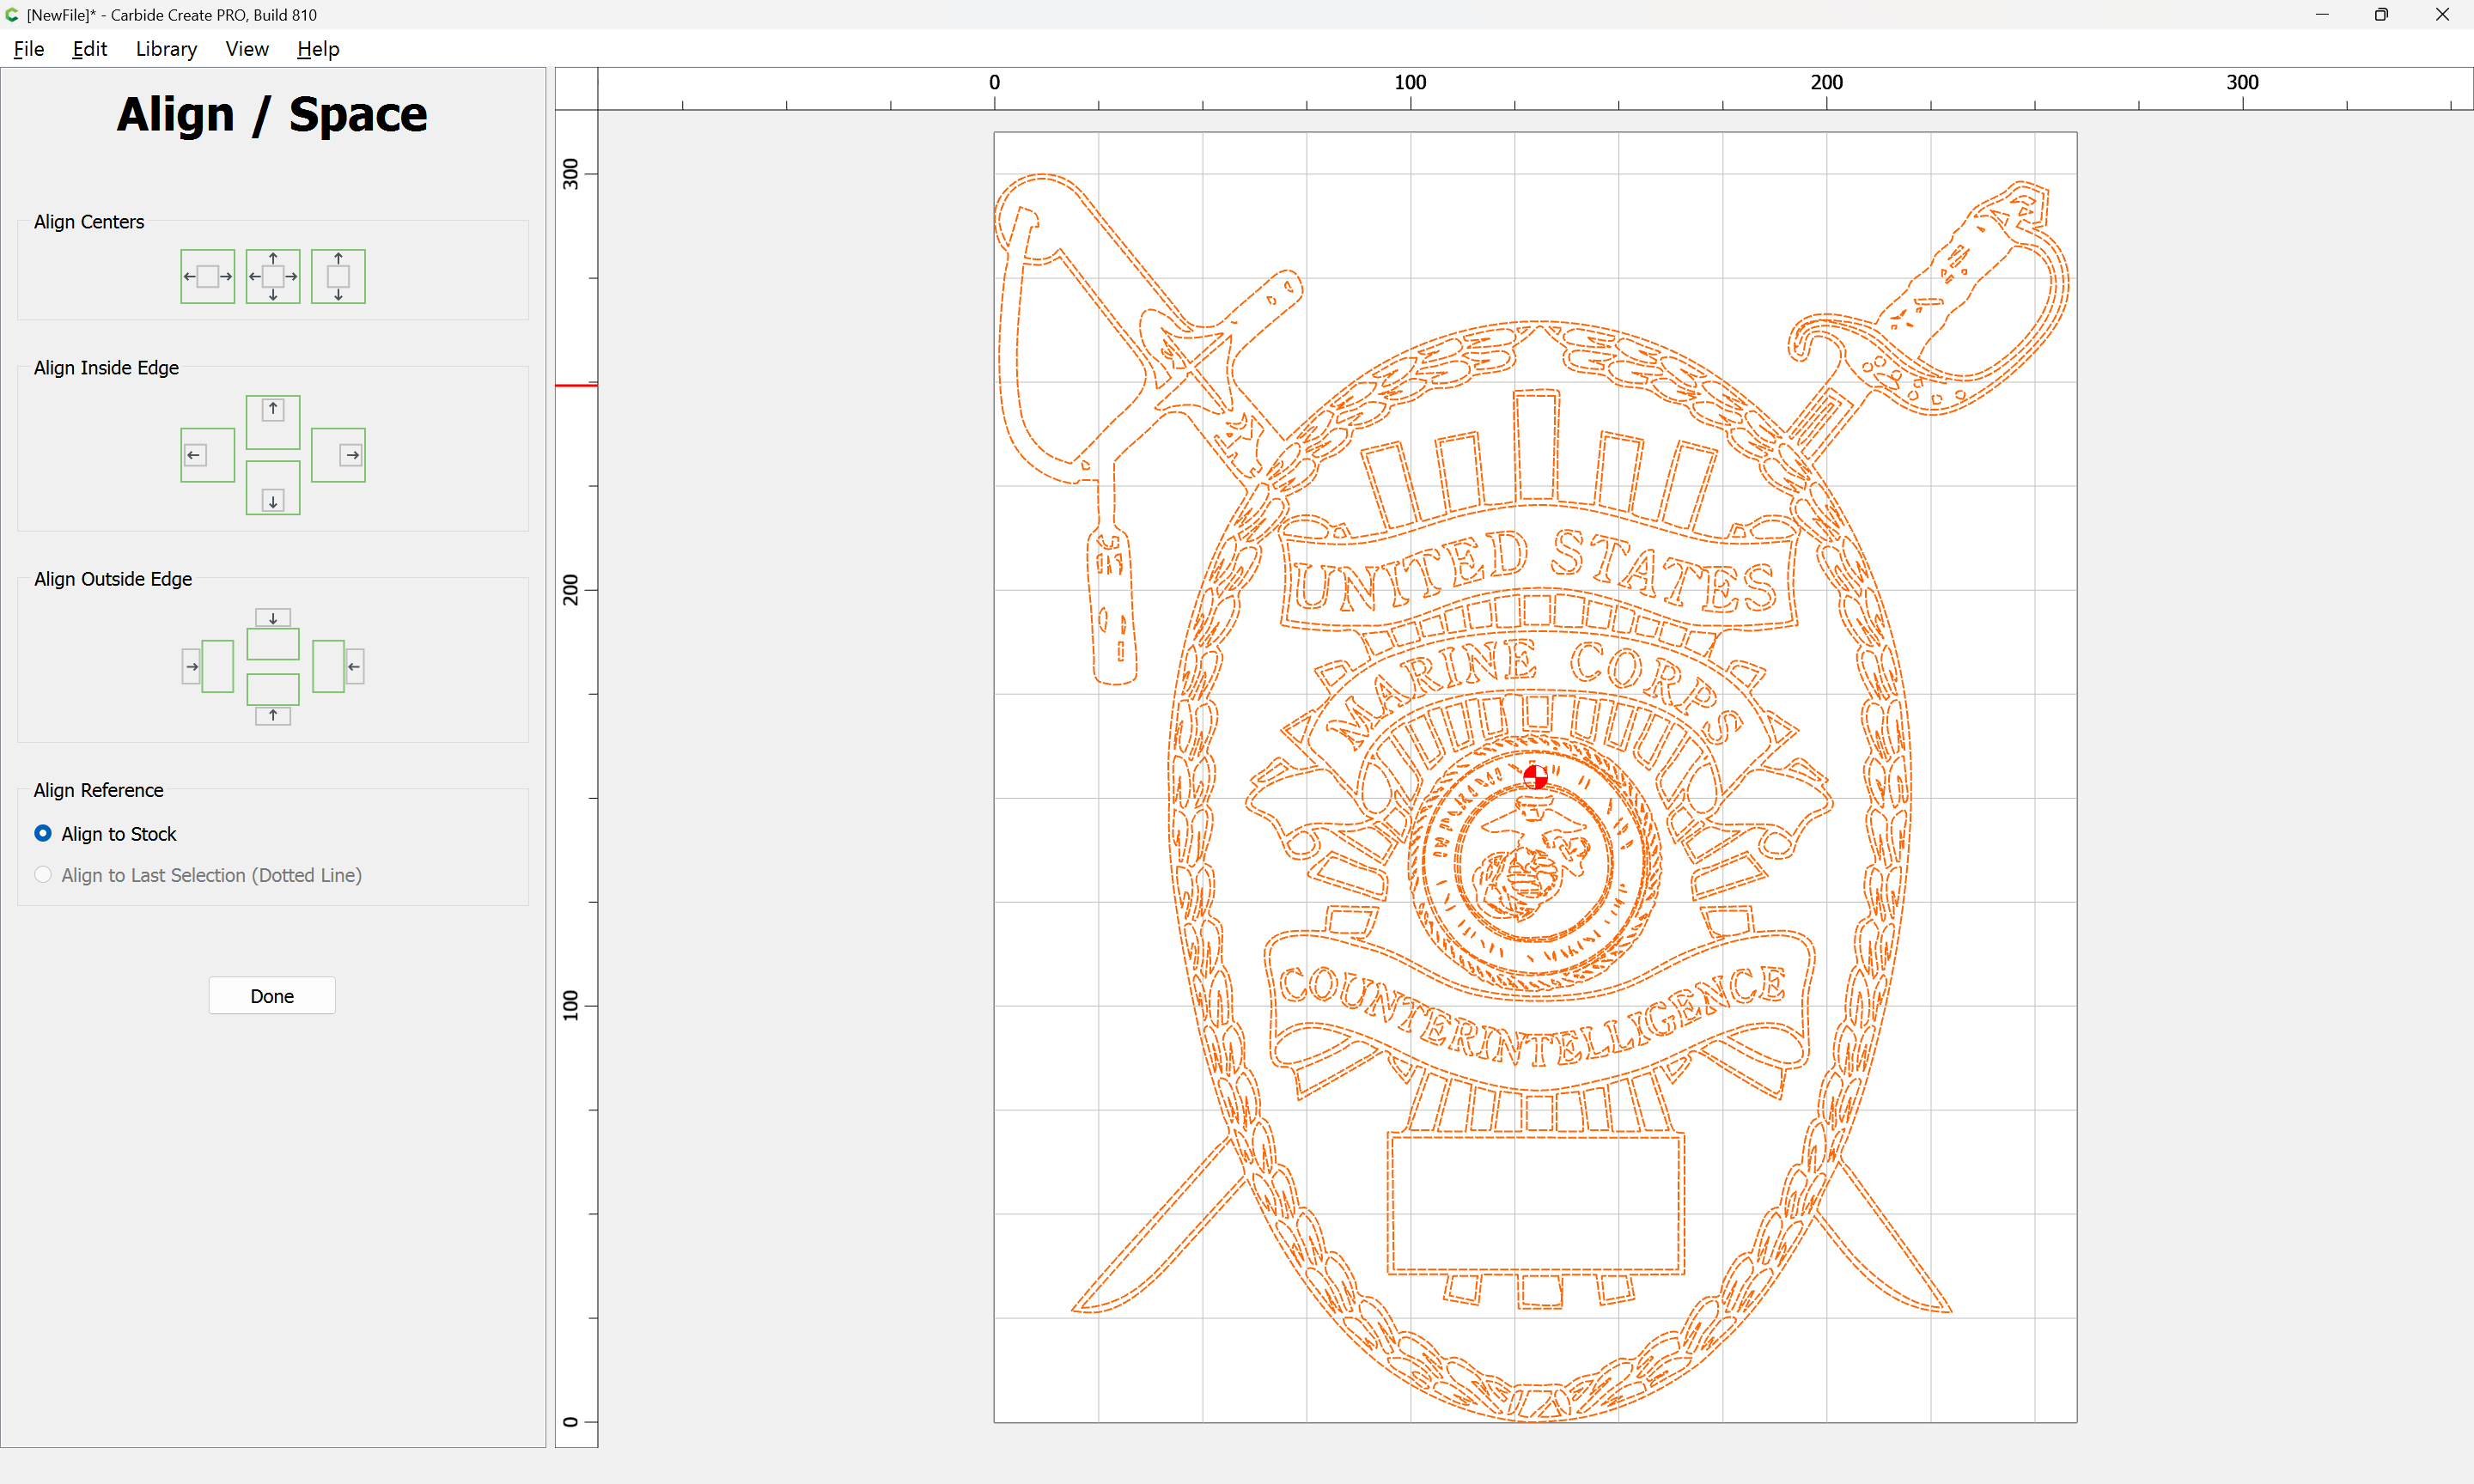Open the Help menu

pyautogui.click(x=318, y=49)
